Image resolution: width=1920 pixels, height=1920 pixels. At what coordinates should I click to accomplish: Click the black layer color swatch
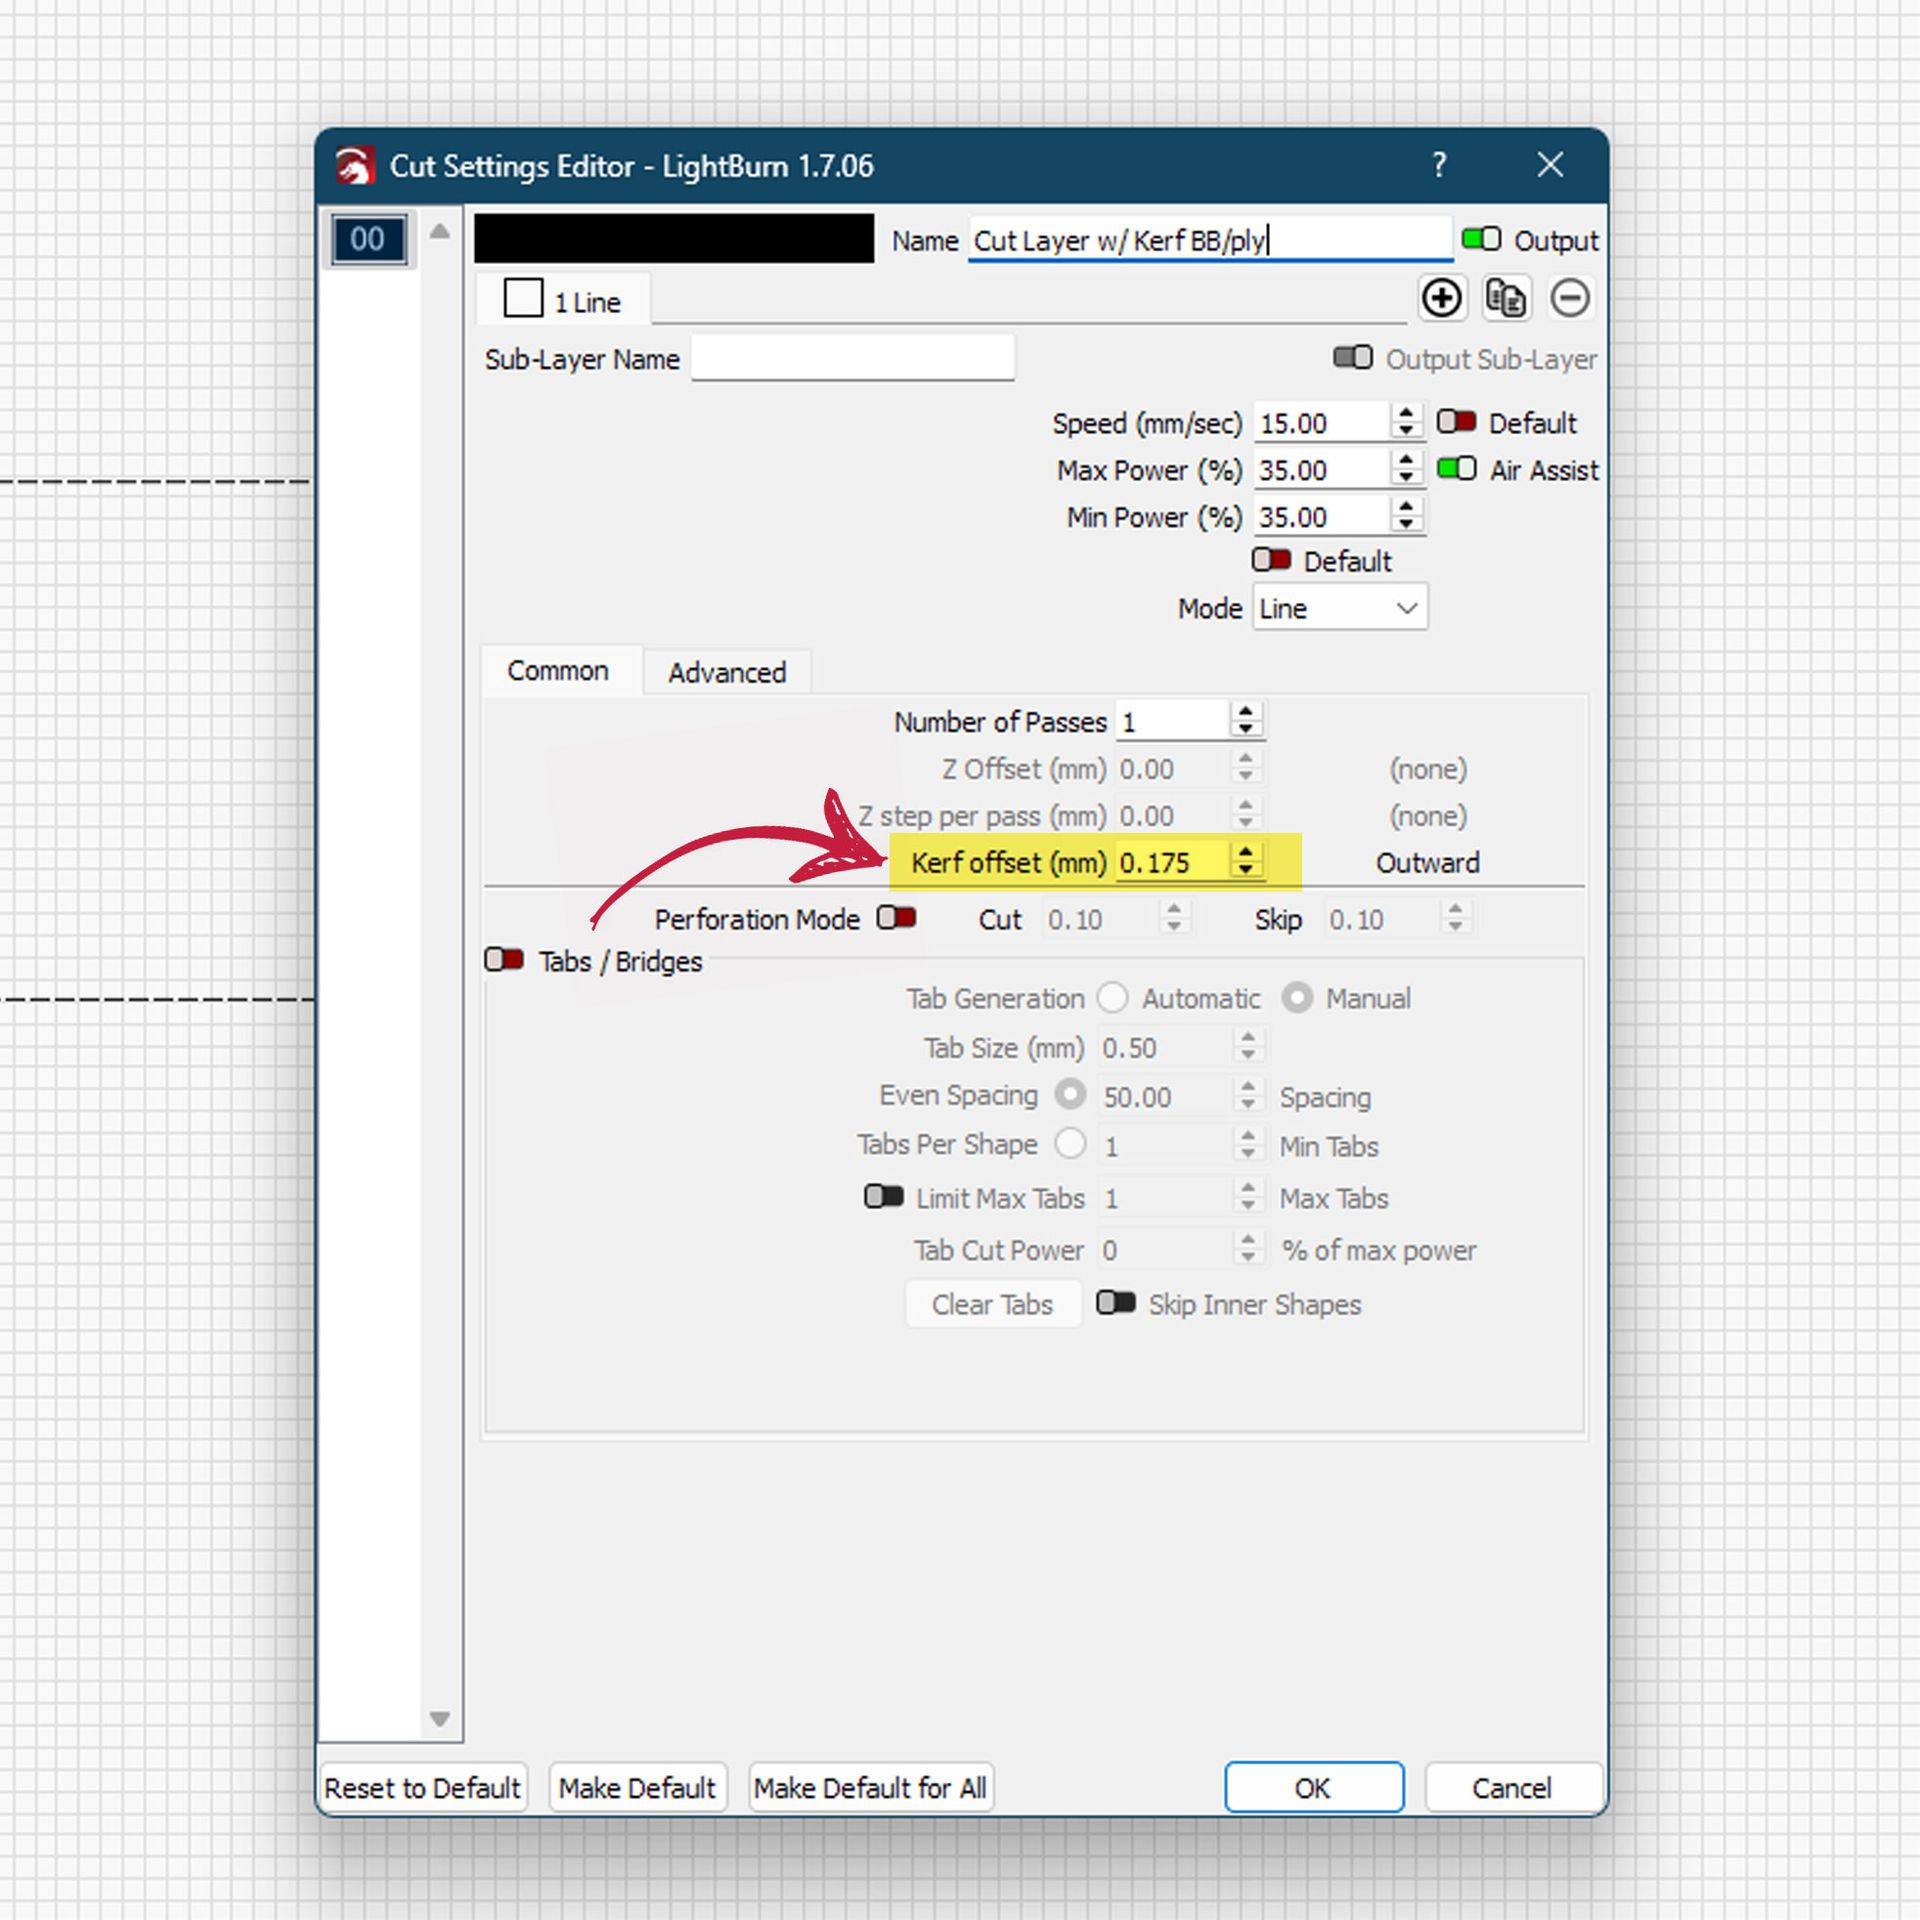(x=673, y=239)
